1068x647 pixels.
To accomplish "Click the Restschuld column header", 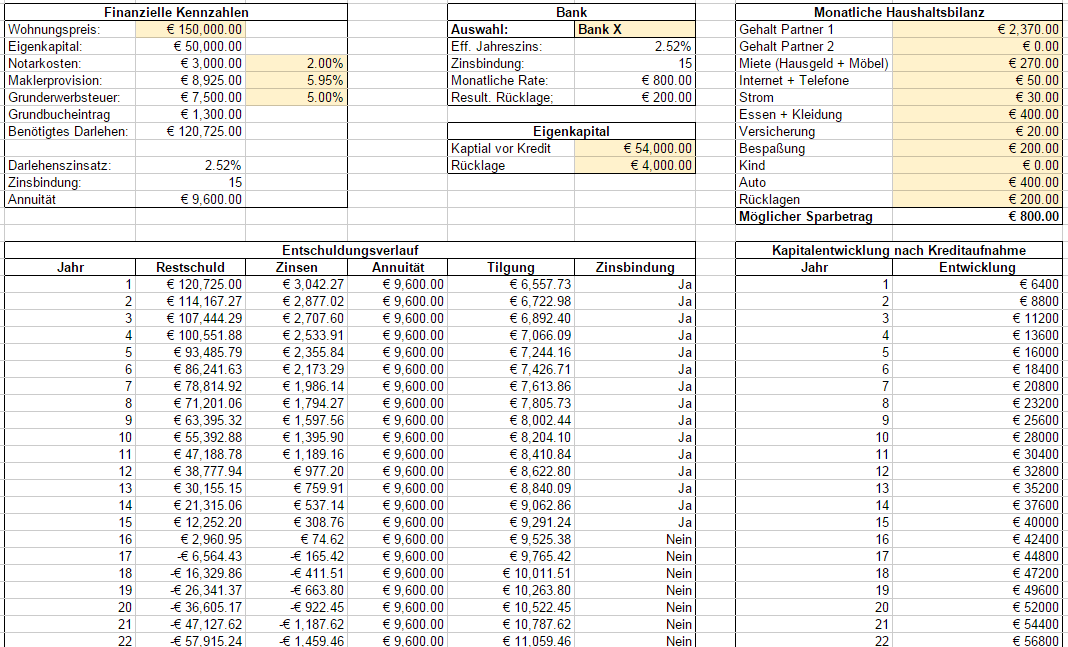I will pos(190,267).
